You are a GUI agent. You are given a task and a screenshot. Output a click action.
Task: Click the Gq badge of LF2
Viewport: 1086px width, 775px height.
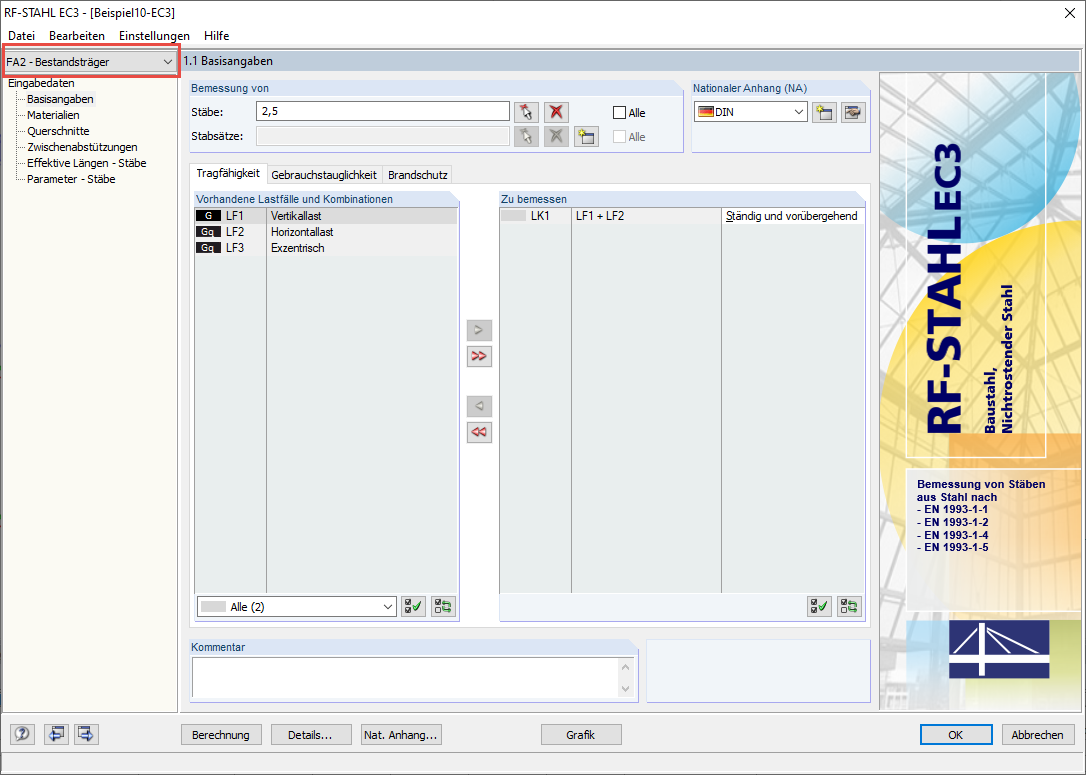click(208, 232)
